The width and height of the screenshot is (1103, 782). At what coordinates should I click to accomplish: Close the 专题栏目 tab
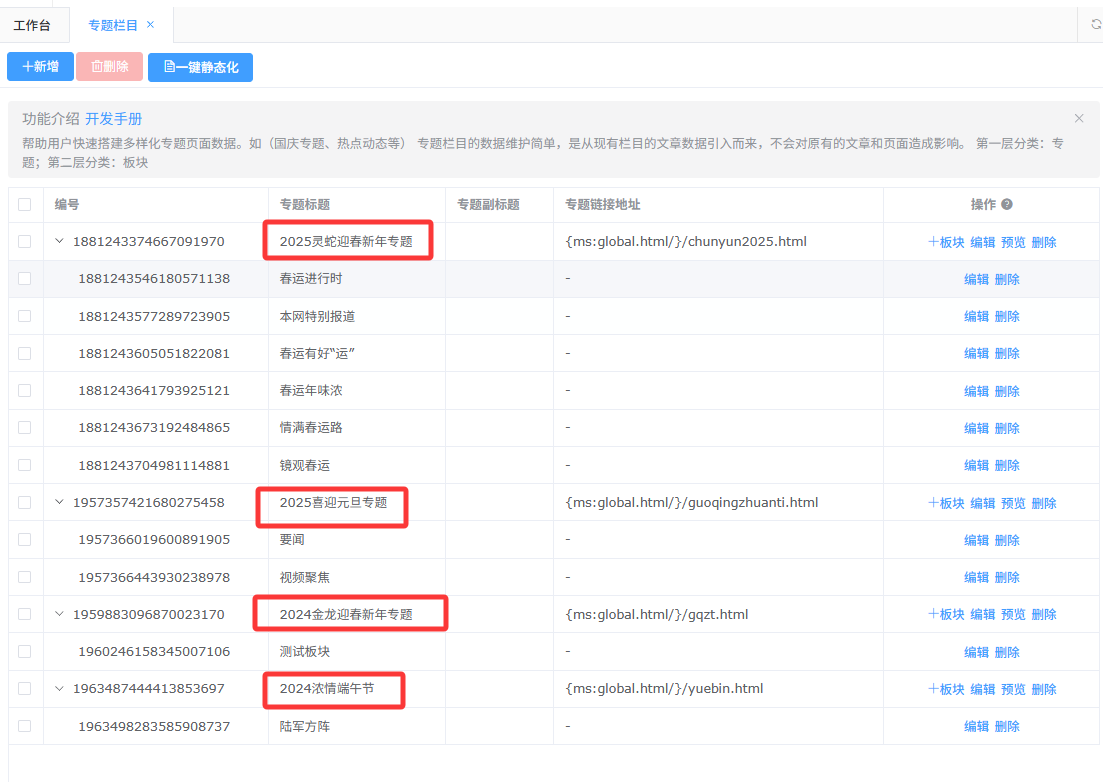click(150, 25)
